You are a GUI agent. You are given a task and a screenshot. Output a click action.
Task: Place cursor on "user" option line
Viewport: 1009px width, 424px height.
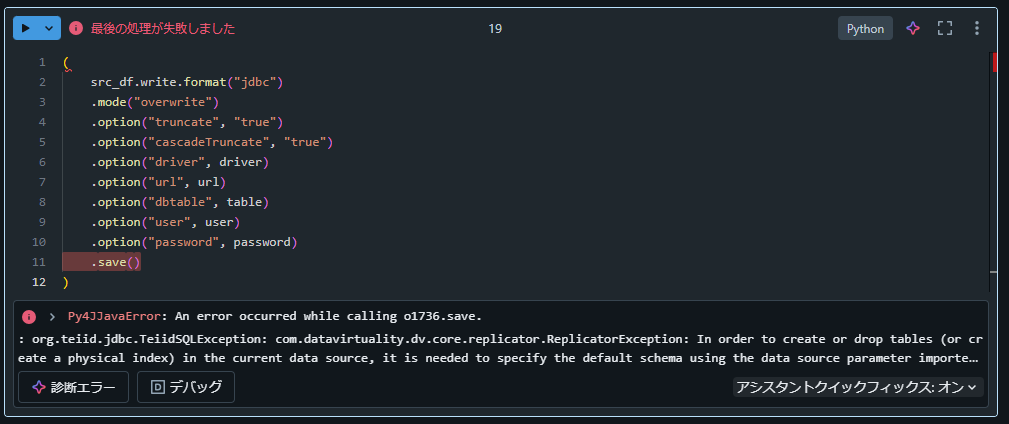pyautogui.click(x=165, y=222)
